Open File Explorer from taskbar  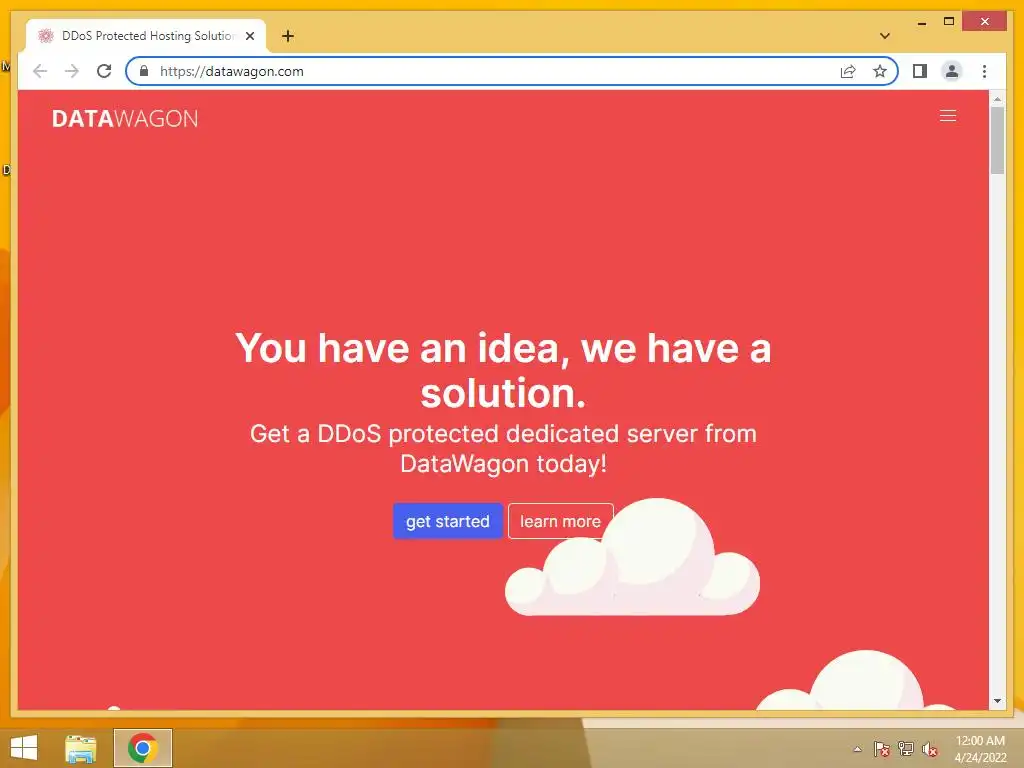[x=81, y=748]
